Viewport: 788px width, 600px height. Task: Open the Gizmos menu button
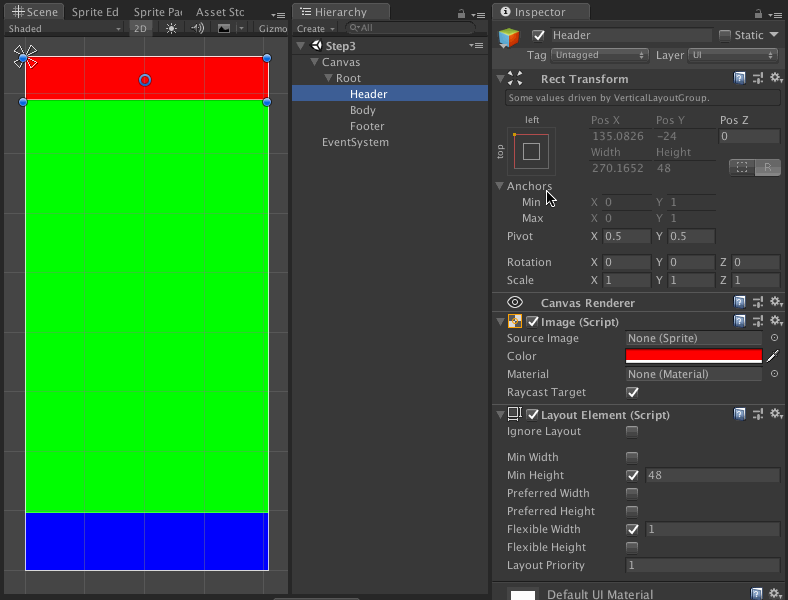click(273, 29)
